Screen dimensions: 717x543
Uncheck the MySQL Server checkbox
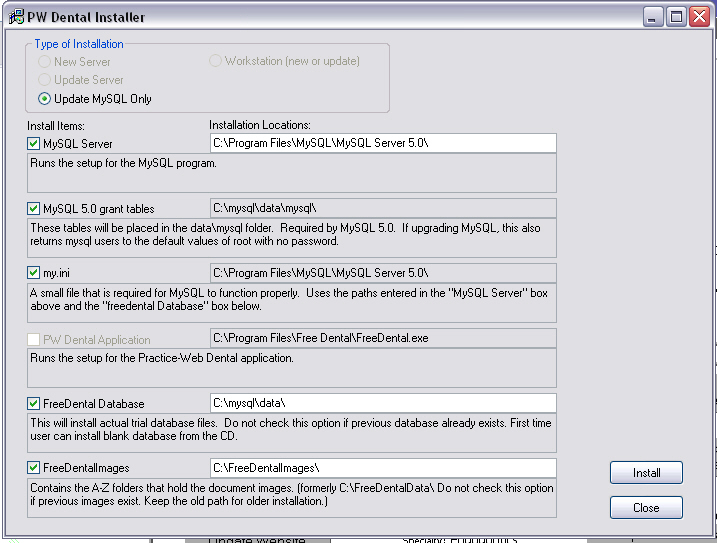click(34, 144)
